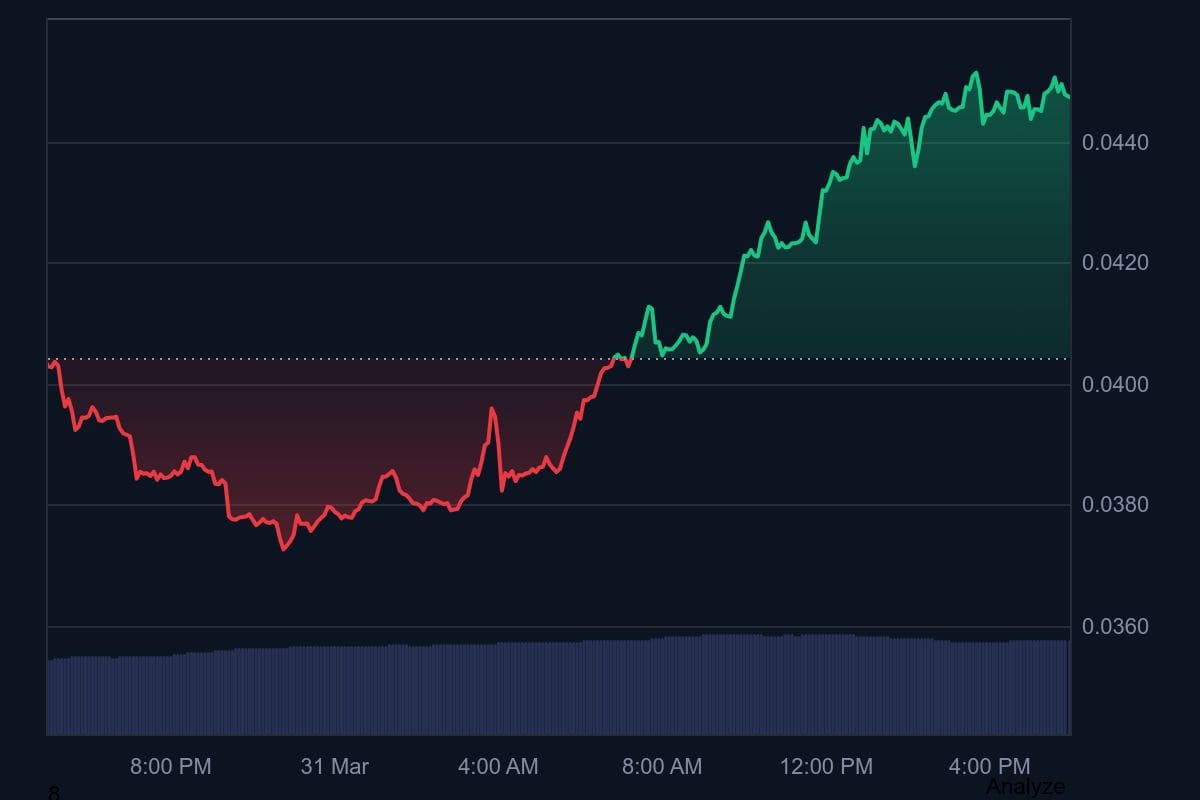Click the 4:00 PM time marker

989,767
